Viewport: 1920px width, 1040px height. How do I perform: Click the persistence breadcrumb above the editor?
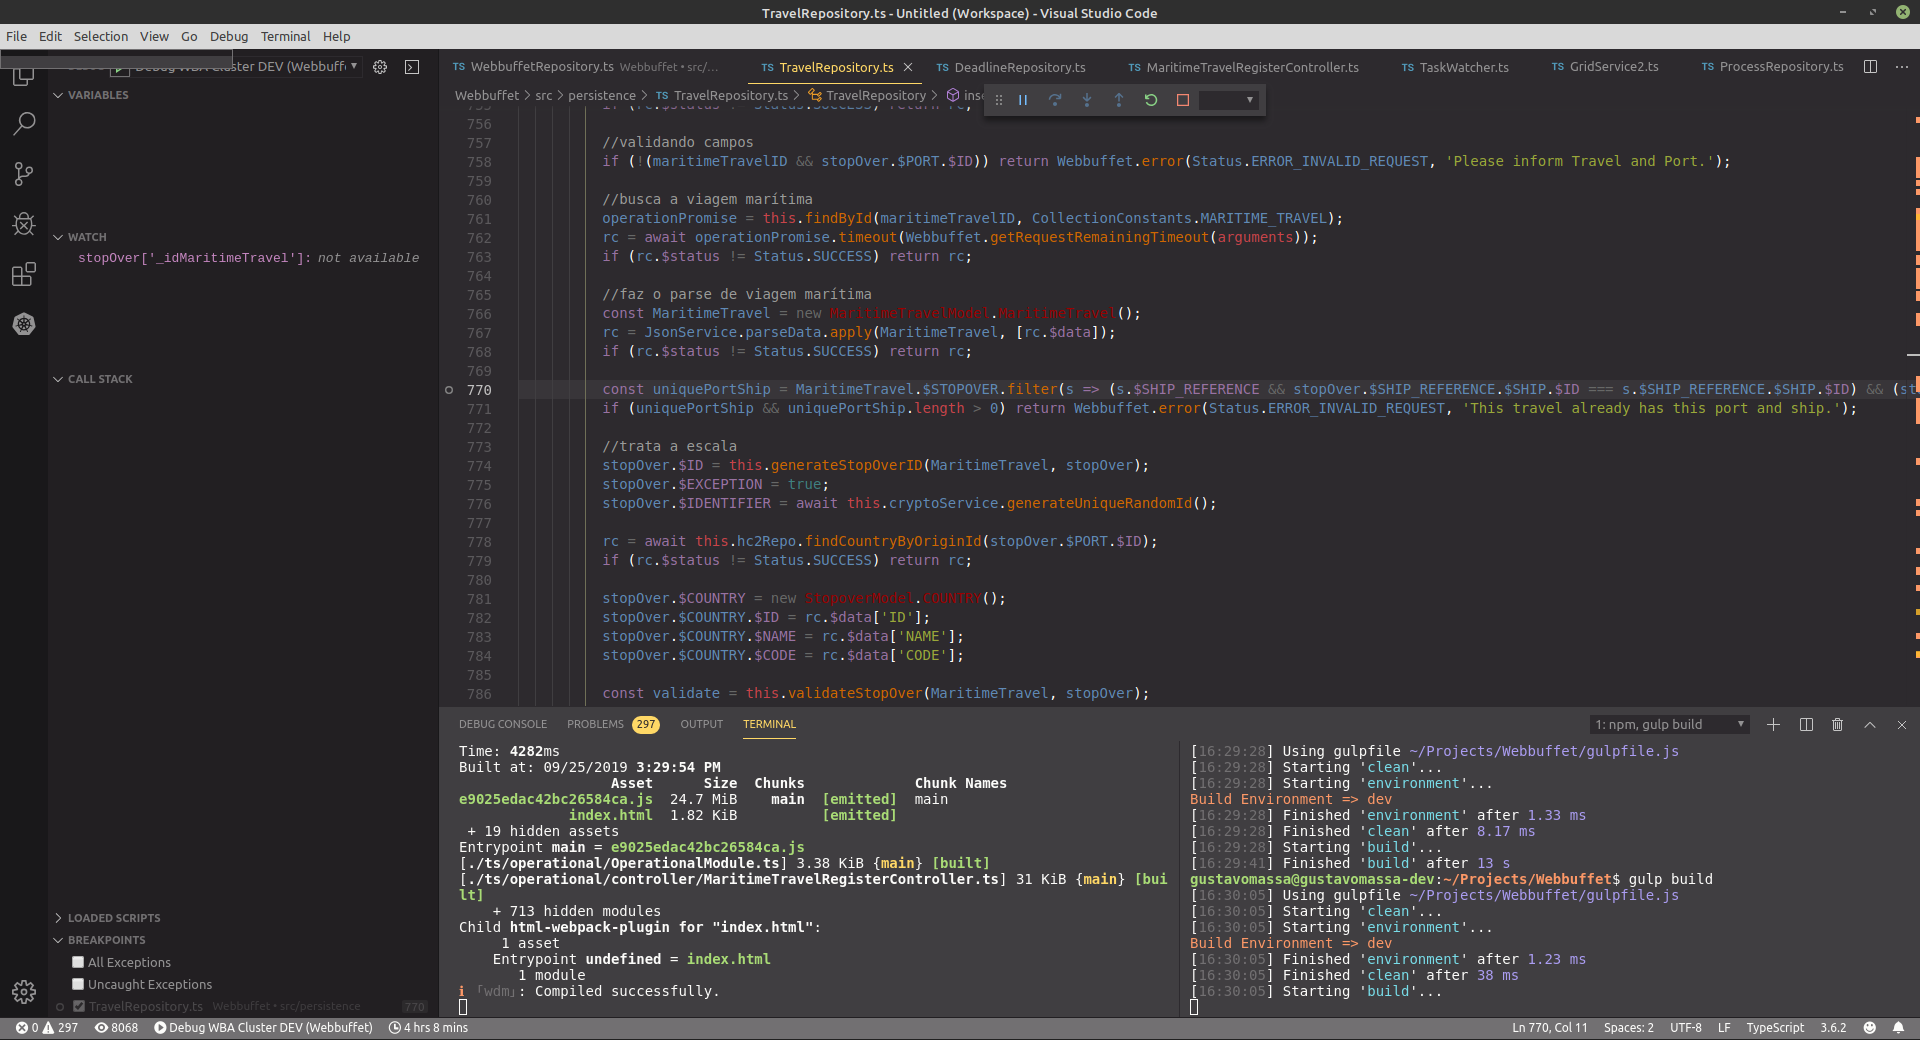(x=601, y=95)
